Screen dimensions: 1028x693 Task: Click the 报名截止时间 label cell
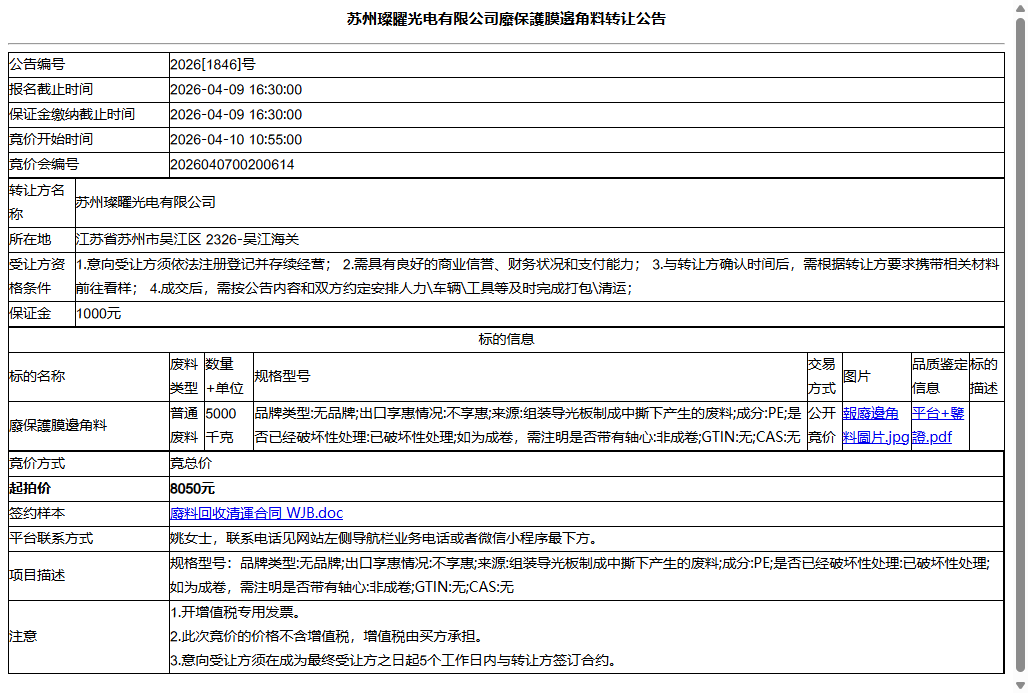89,89
